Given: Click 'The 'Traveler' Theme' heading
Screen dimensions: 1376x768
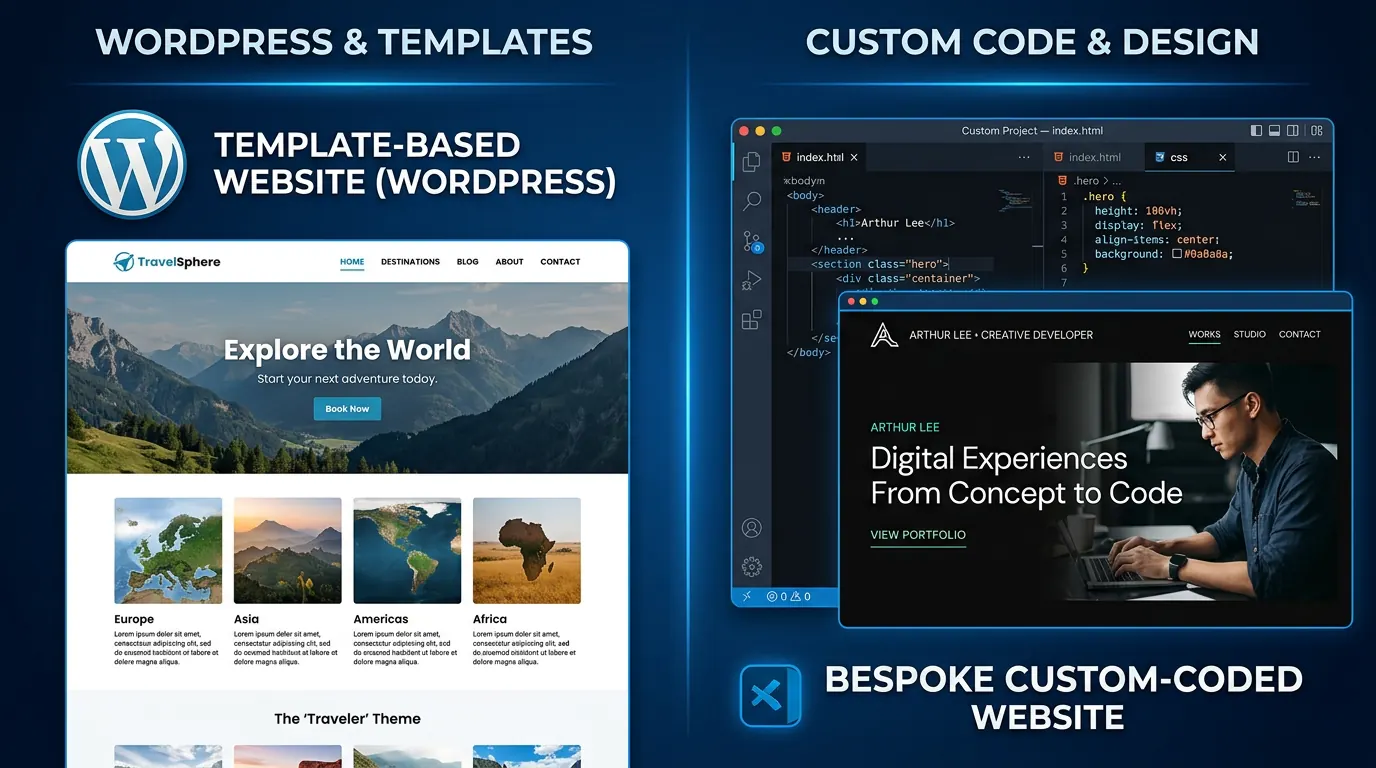Looking at the screenshot, I should click(x=347, y=719).
